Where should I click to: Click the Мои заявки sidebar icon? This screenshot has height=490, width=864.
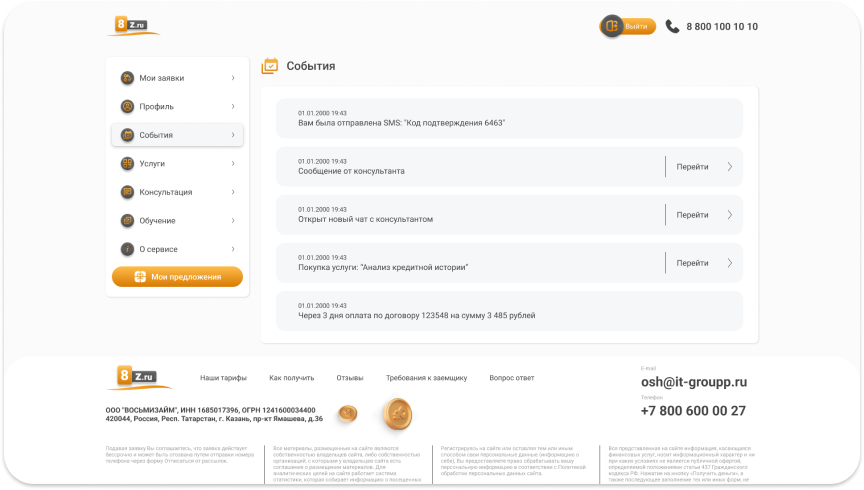(127, 78)
